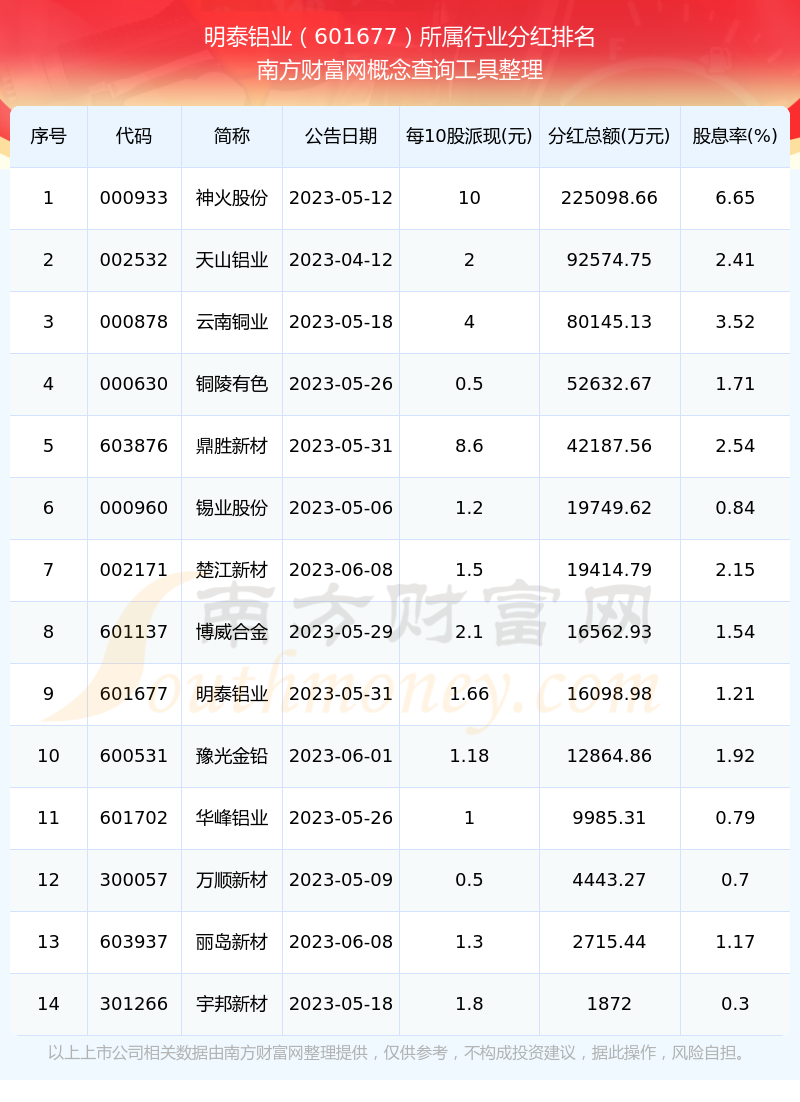Click the 宇邦新材 name cell
The width and height of the screenshot is (800, 1102).
[x=232, y=1004]
